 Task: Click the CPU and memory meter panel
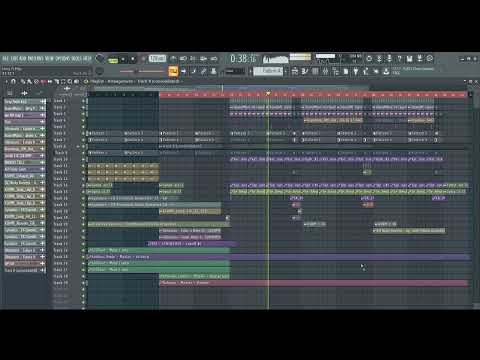click(x=339, y=59)
